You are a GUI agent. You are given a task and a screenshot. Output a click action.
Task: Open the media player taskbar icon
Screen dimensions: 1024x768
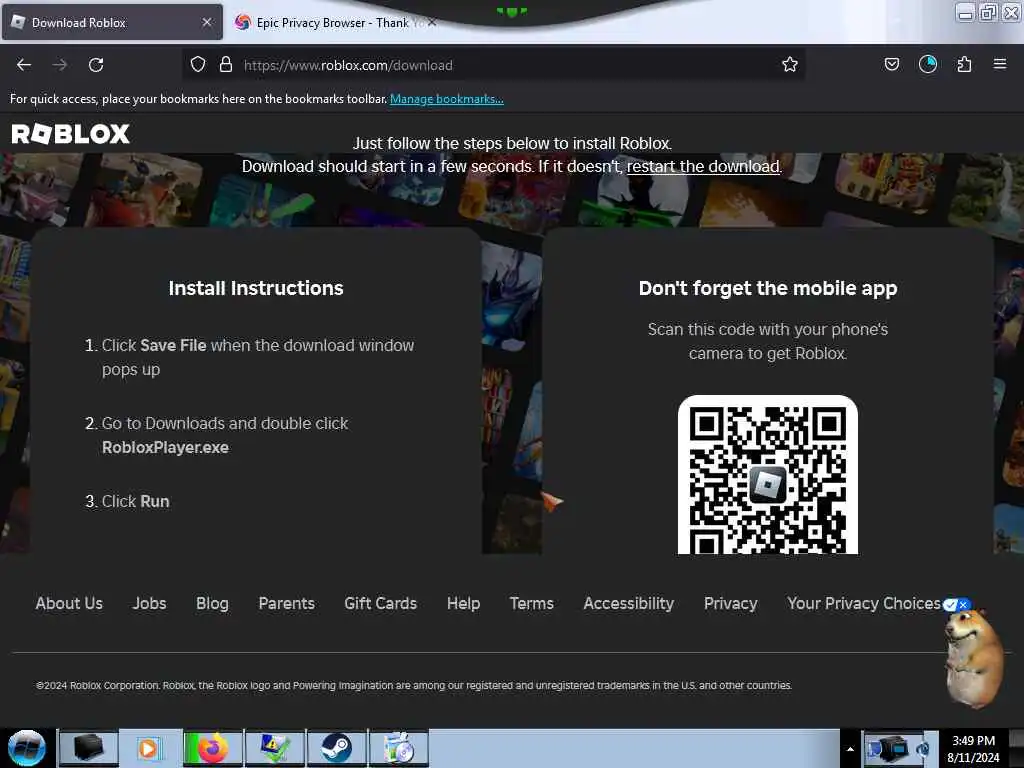pyautogui.click(x=150, y=748)
